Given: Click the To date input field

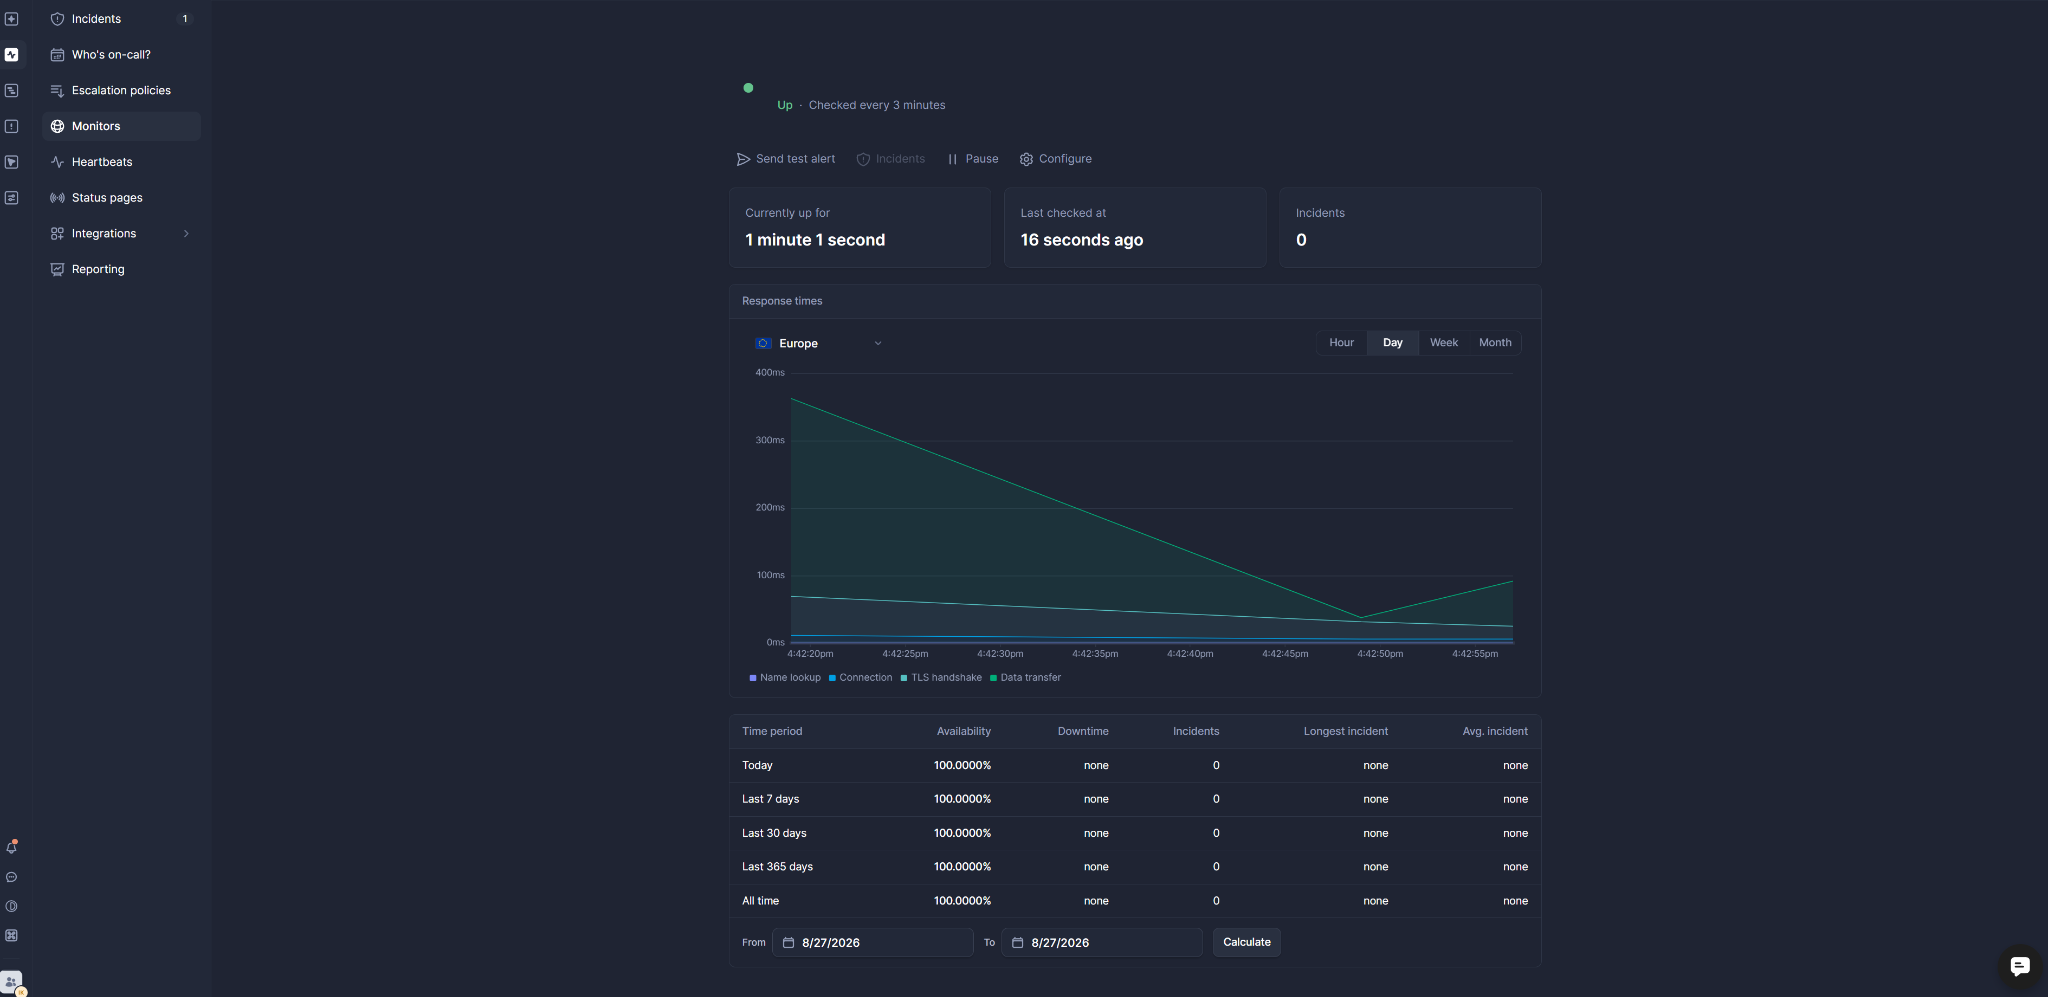Looking at the screenshot, I should coord(1102,943).
